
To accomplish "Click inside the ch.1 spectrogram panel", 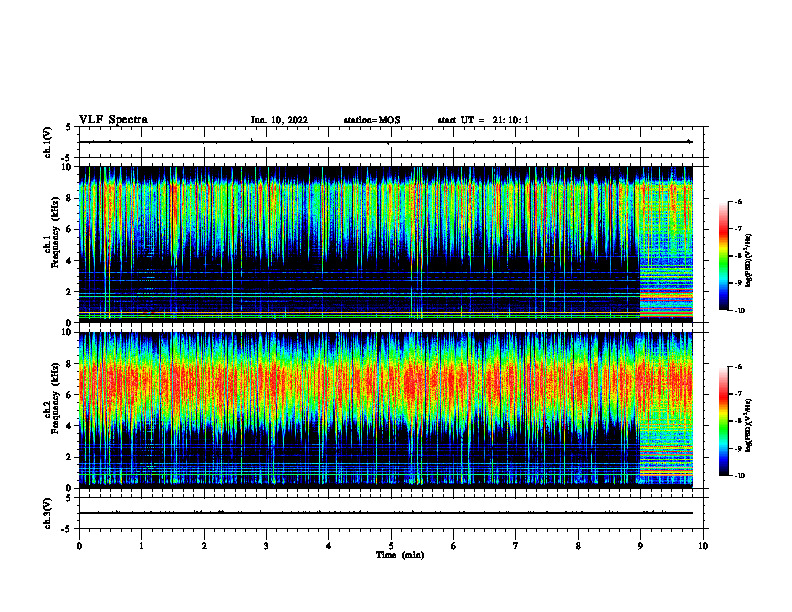I will 385,244.
